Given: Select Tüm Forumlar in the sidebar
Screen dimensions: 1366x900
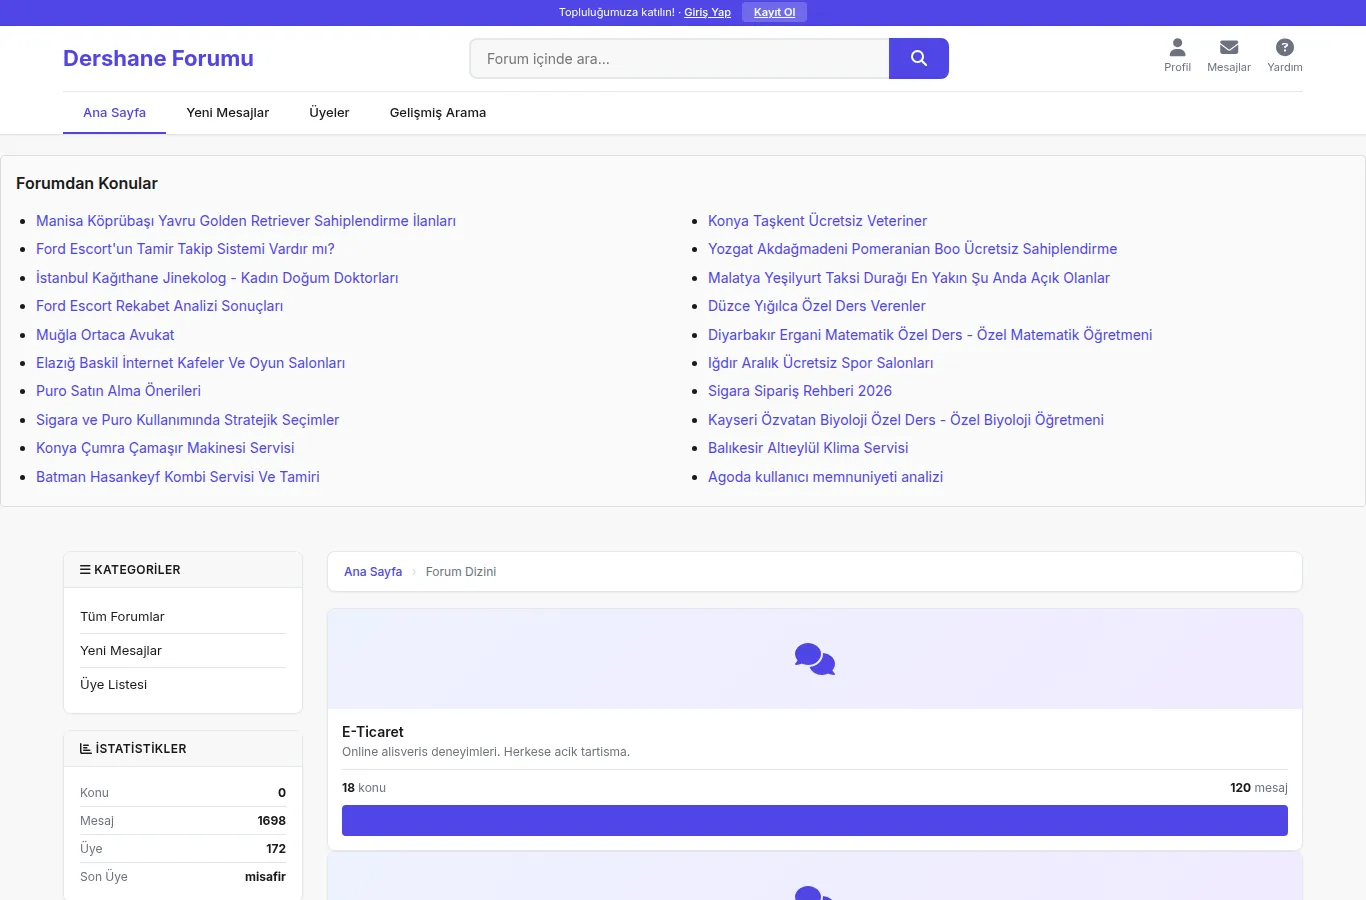Looking at the screenshot, I should click(183, 617).
